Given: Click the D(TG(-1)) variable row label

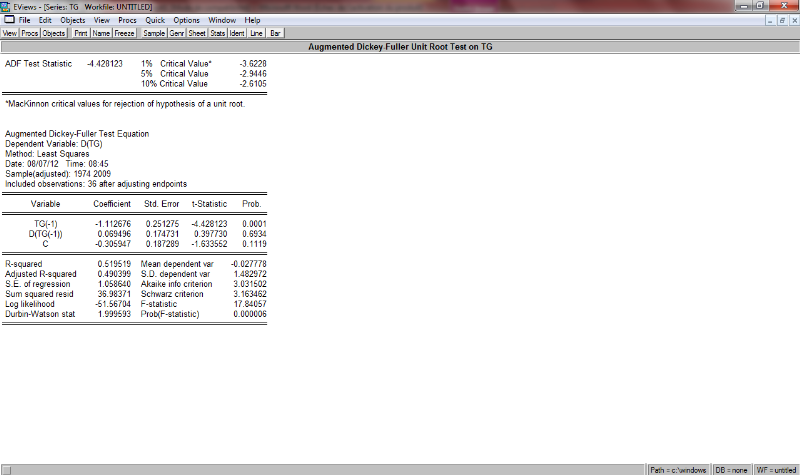Looking at the screenshot, I should [45, 234].
